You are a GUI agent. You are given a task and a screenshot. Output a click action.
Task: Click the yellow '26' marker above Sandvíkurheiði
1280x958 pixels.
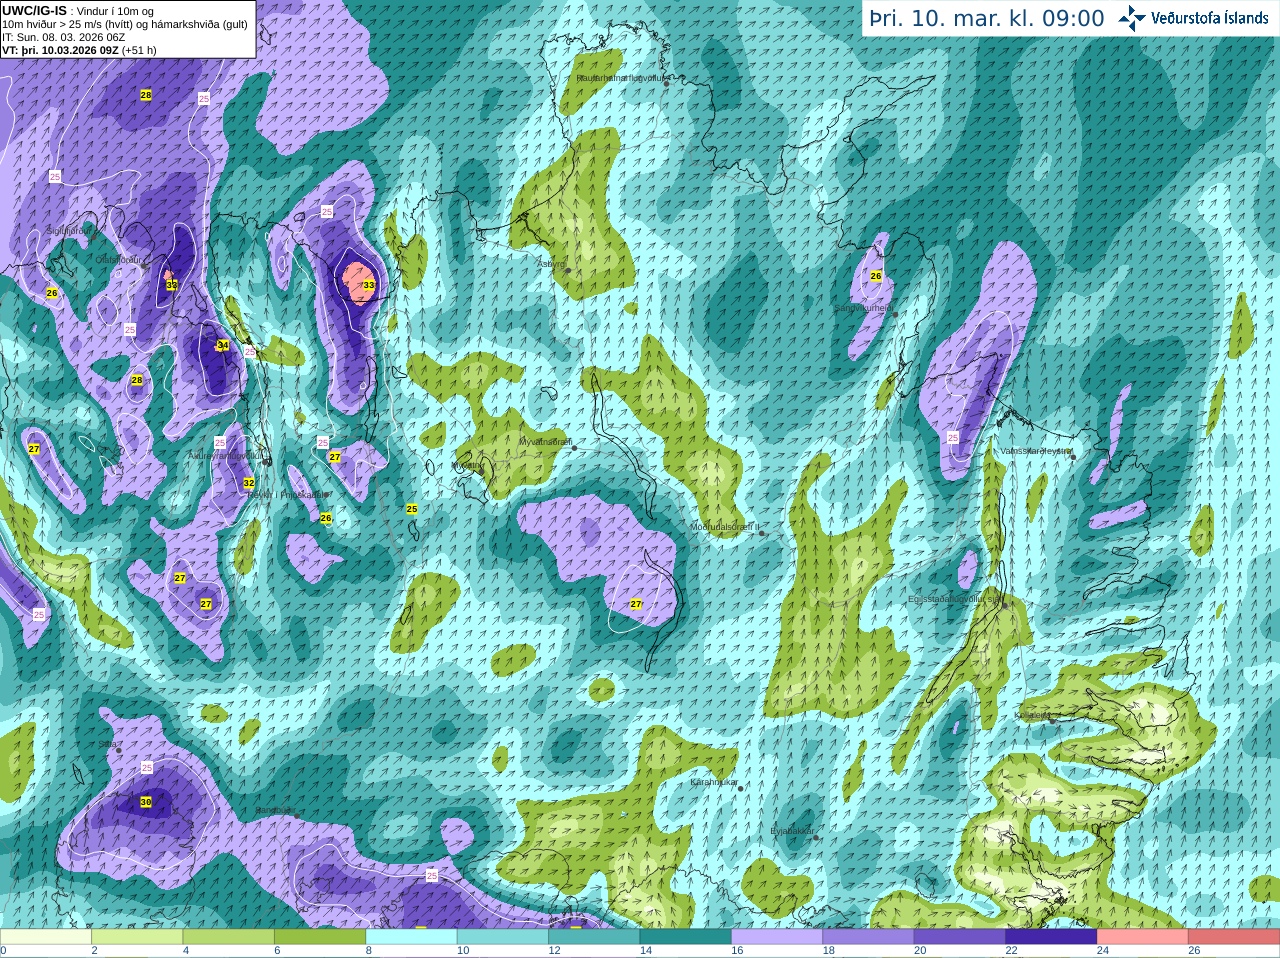click(876, 276)
